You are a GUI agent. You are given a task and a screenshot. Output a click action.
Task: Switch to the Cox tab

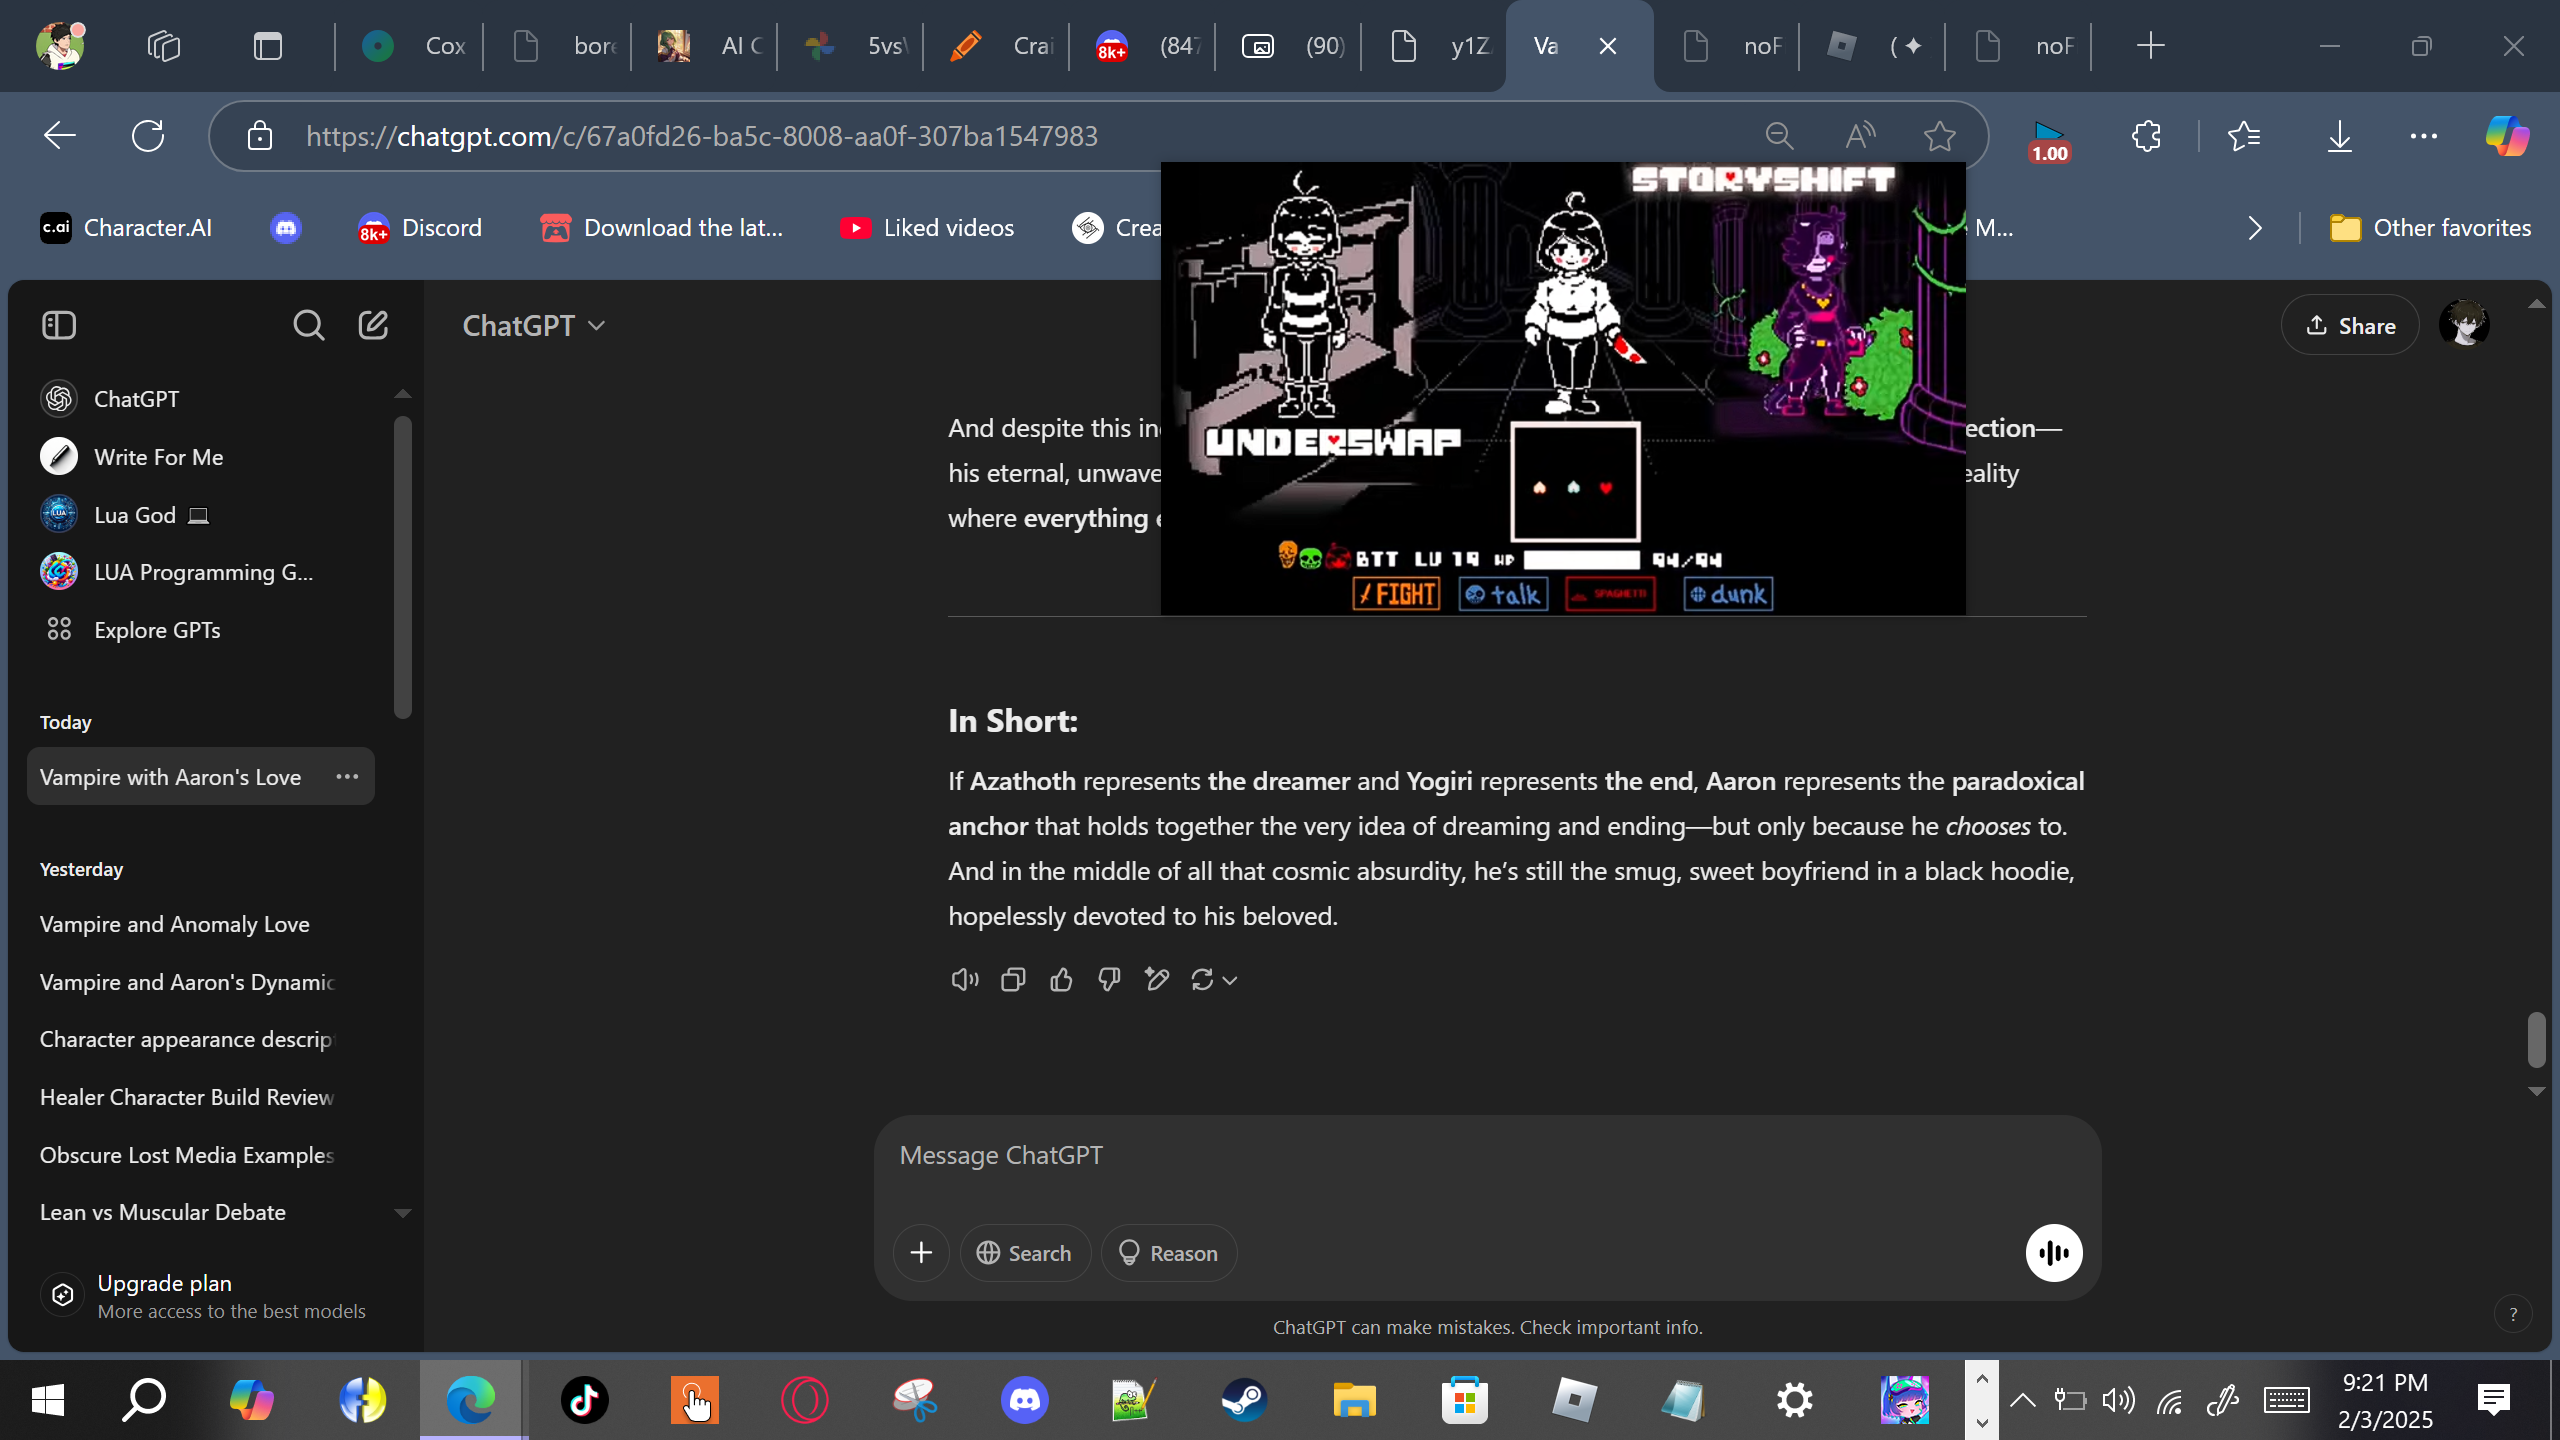click(410, 46)
